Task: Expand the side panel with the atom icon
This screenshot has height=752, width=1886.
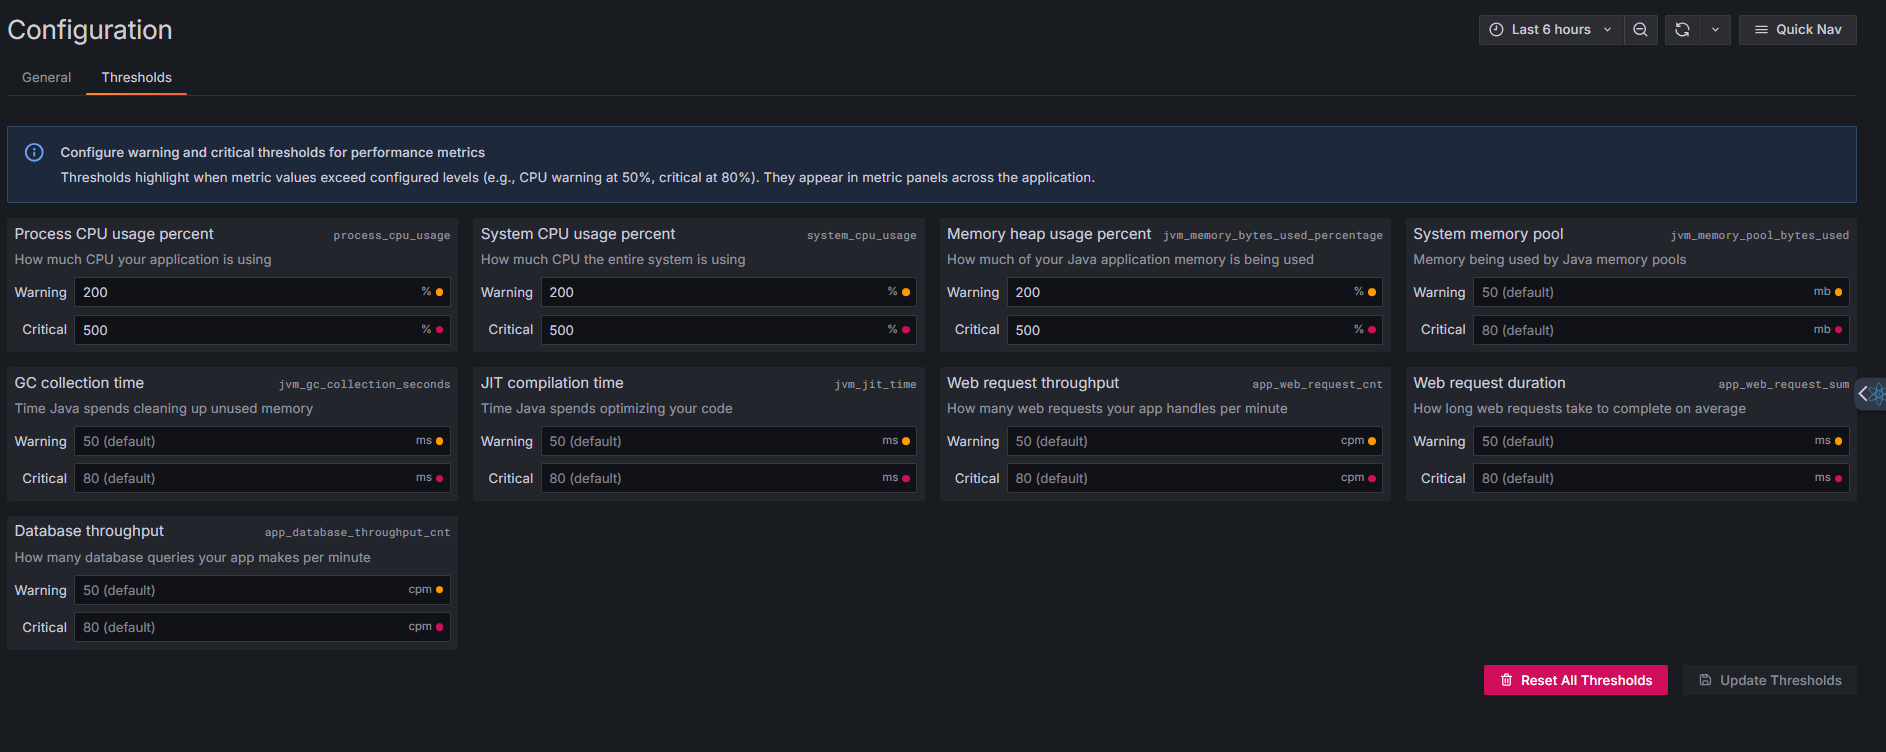Action: point(1870,394)
